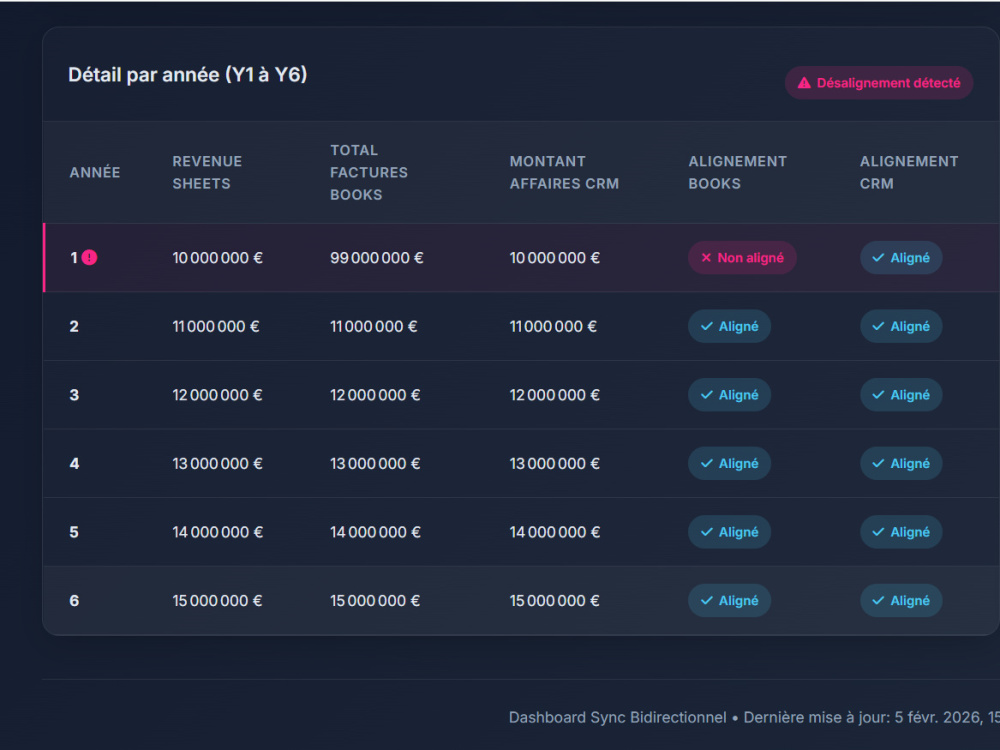This screenshot has width=1000, height=750.
Task: Click Aligné Books badge in year 6 row
Action: (x=730, y=601)
